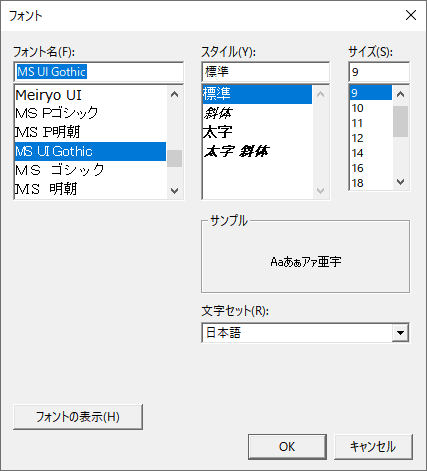Image resolution: width=427 pixels, height=471 pixels.
Task: Click size list scroll down arrow
Action: click(400, 182)
